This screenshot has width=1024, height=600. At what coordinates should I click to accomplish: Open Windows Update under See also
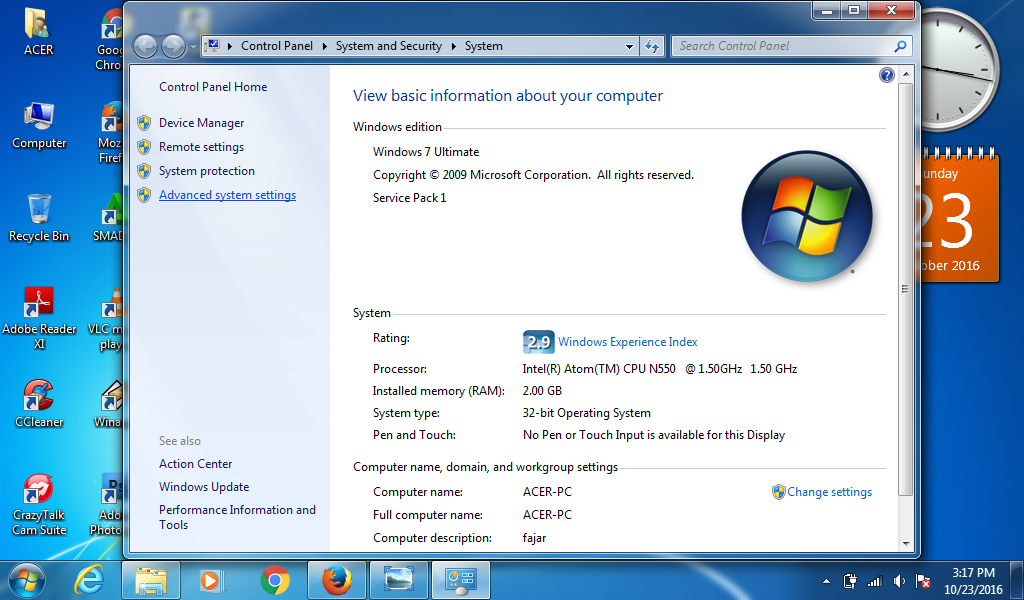tap(204, 486)
